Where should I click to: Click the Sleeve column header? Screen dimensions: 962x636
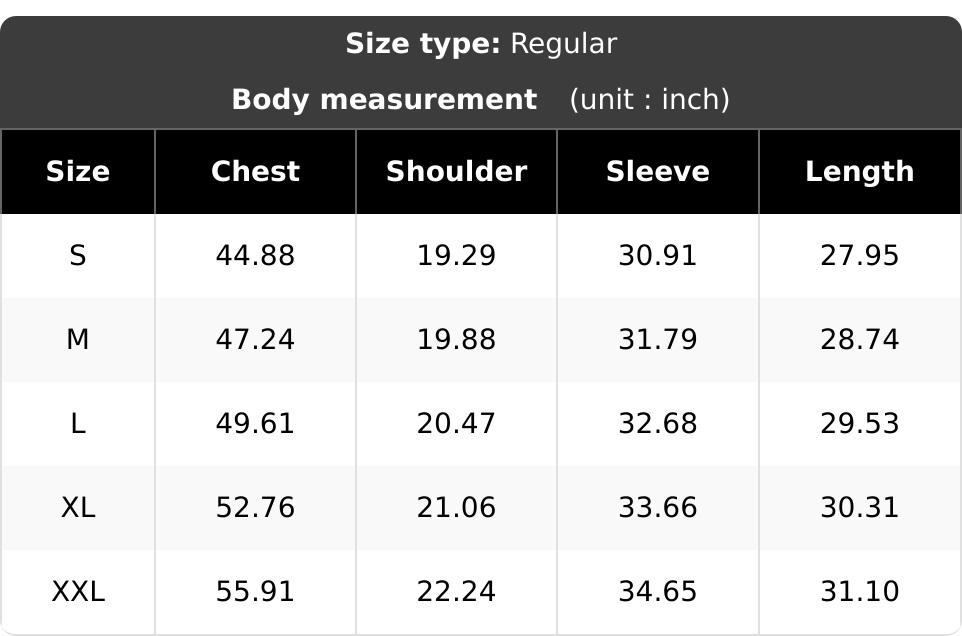[x=658, y=172]
